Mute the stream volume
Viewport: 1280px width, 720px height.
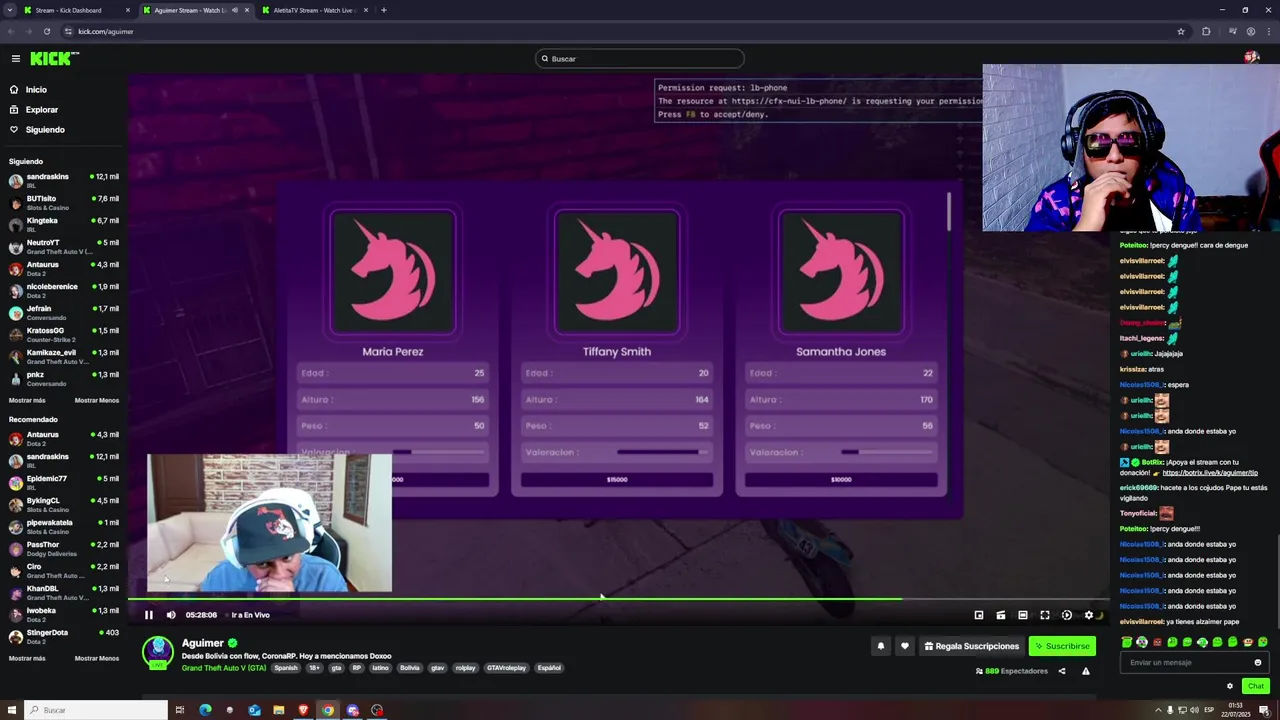(171, 615)
